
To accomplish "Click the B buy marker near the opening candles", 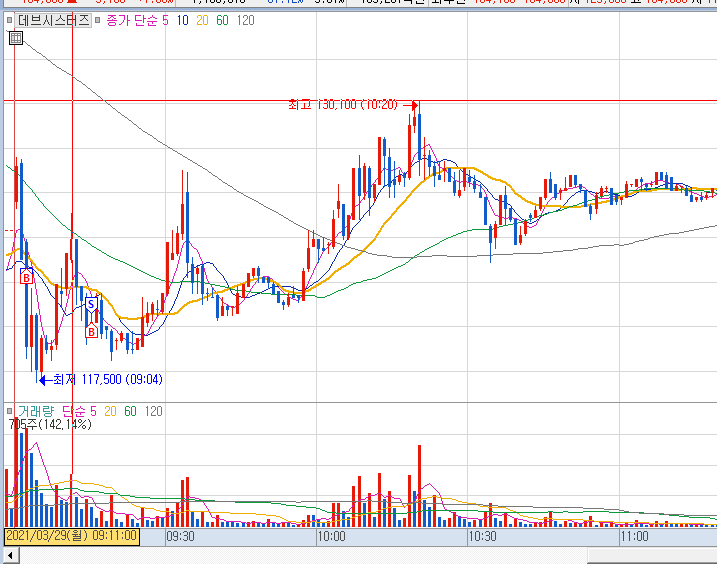I will pyautogui.click(x=27, y=277).
